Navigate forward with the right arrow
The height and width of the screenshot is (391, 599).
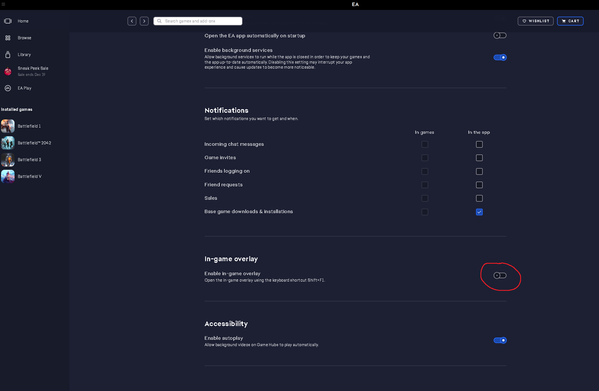coord(144,21)
